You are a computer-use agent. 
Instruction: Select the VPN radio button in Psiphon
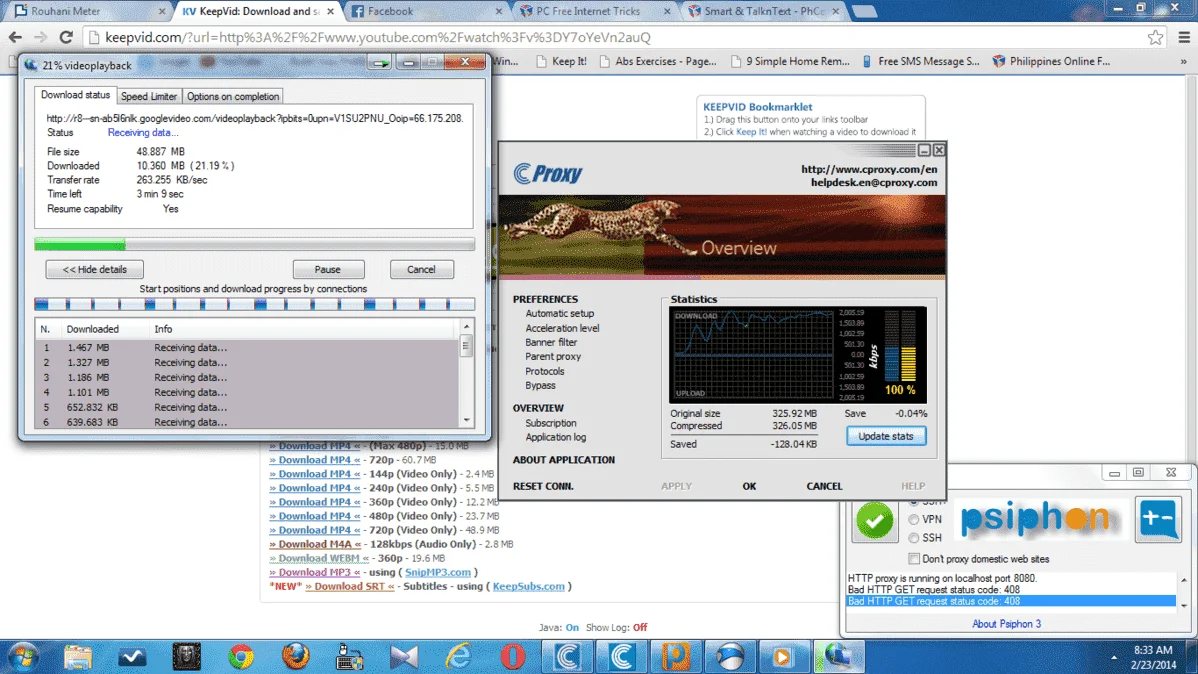tap(914, 520)
